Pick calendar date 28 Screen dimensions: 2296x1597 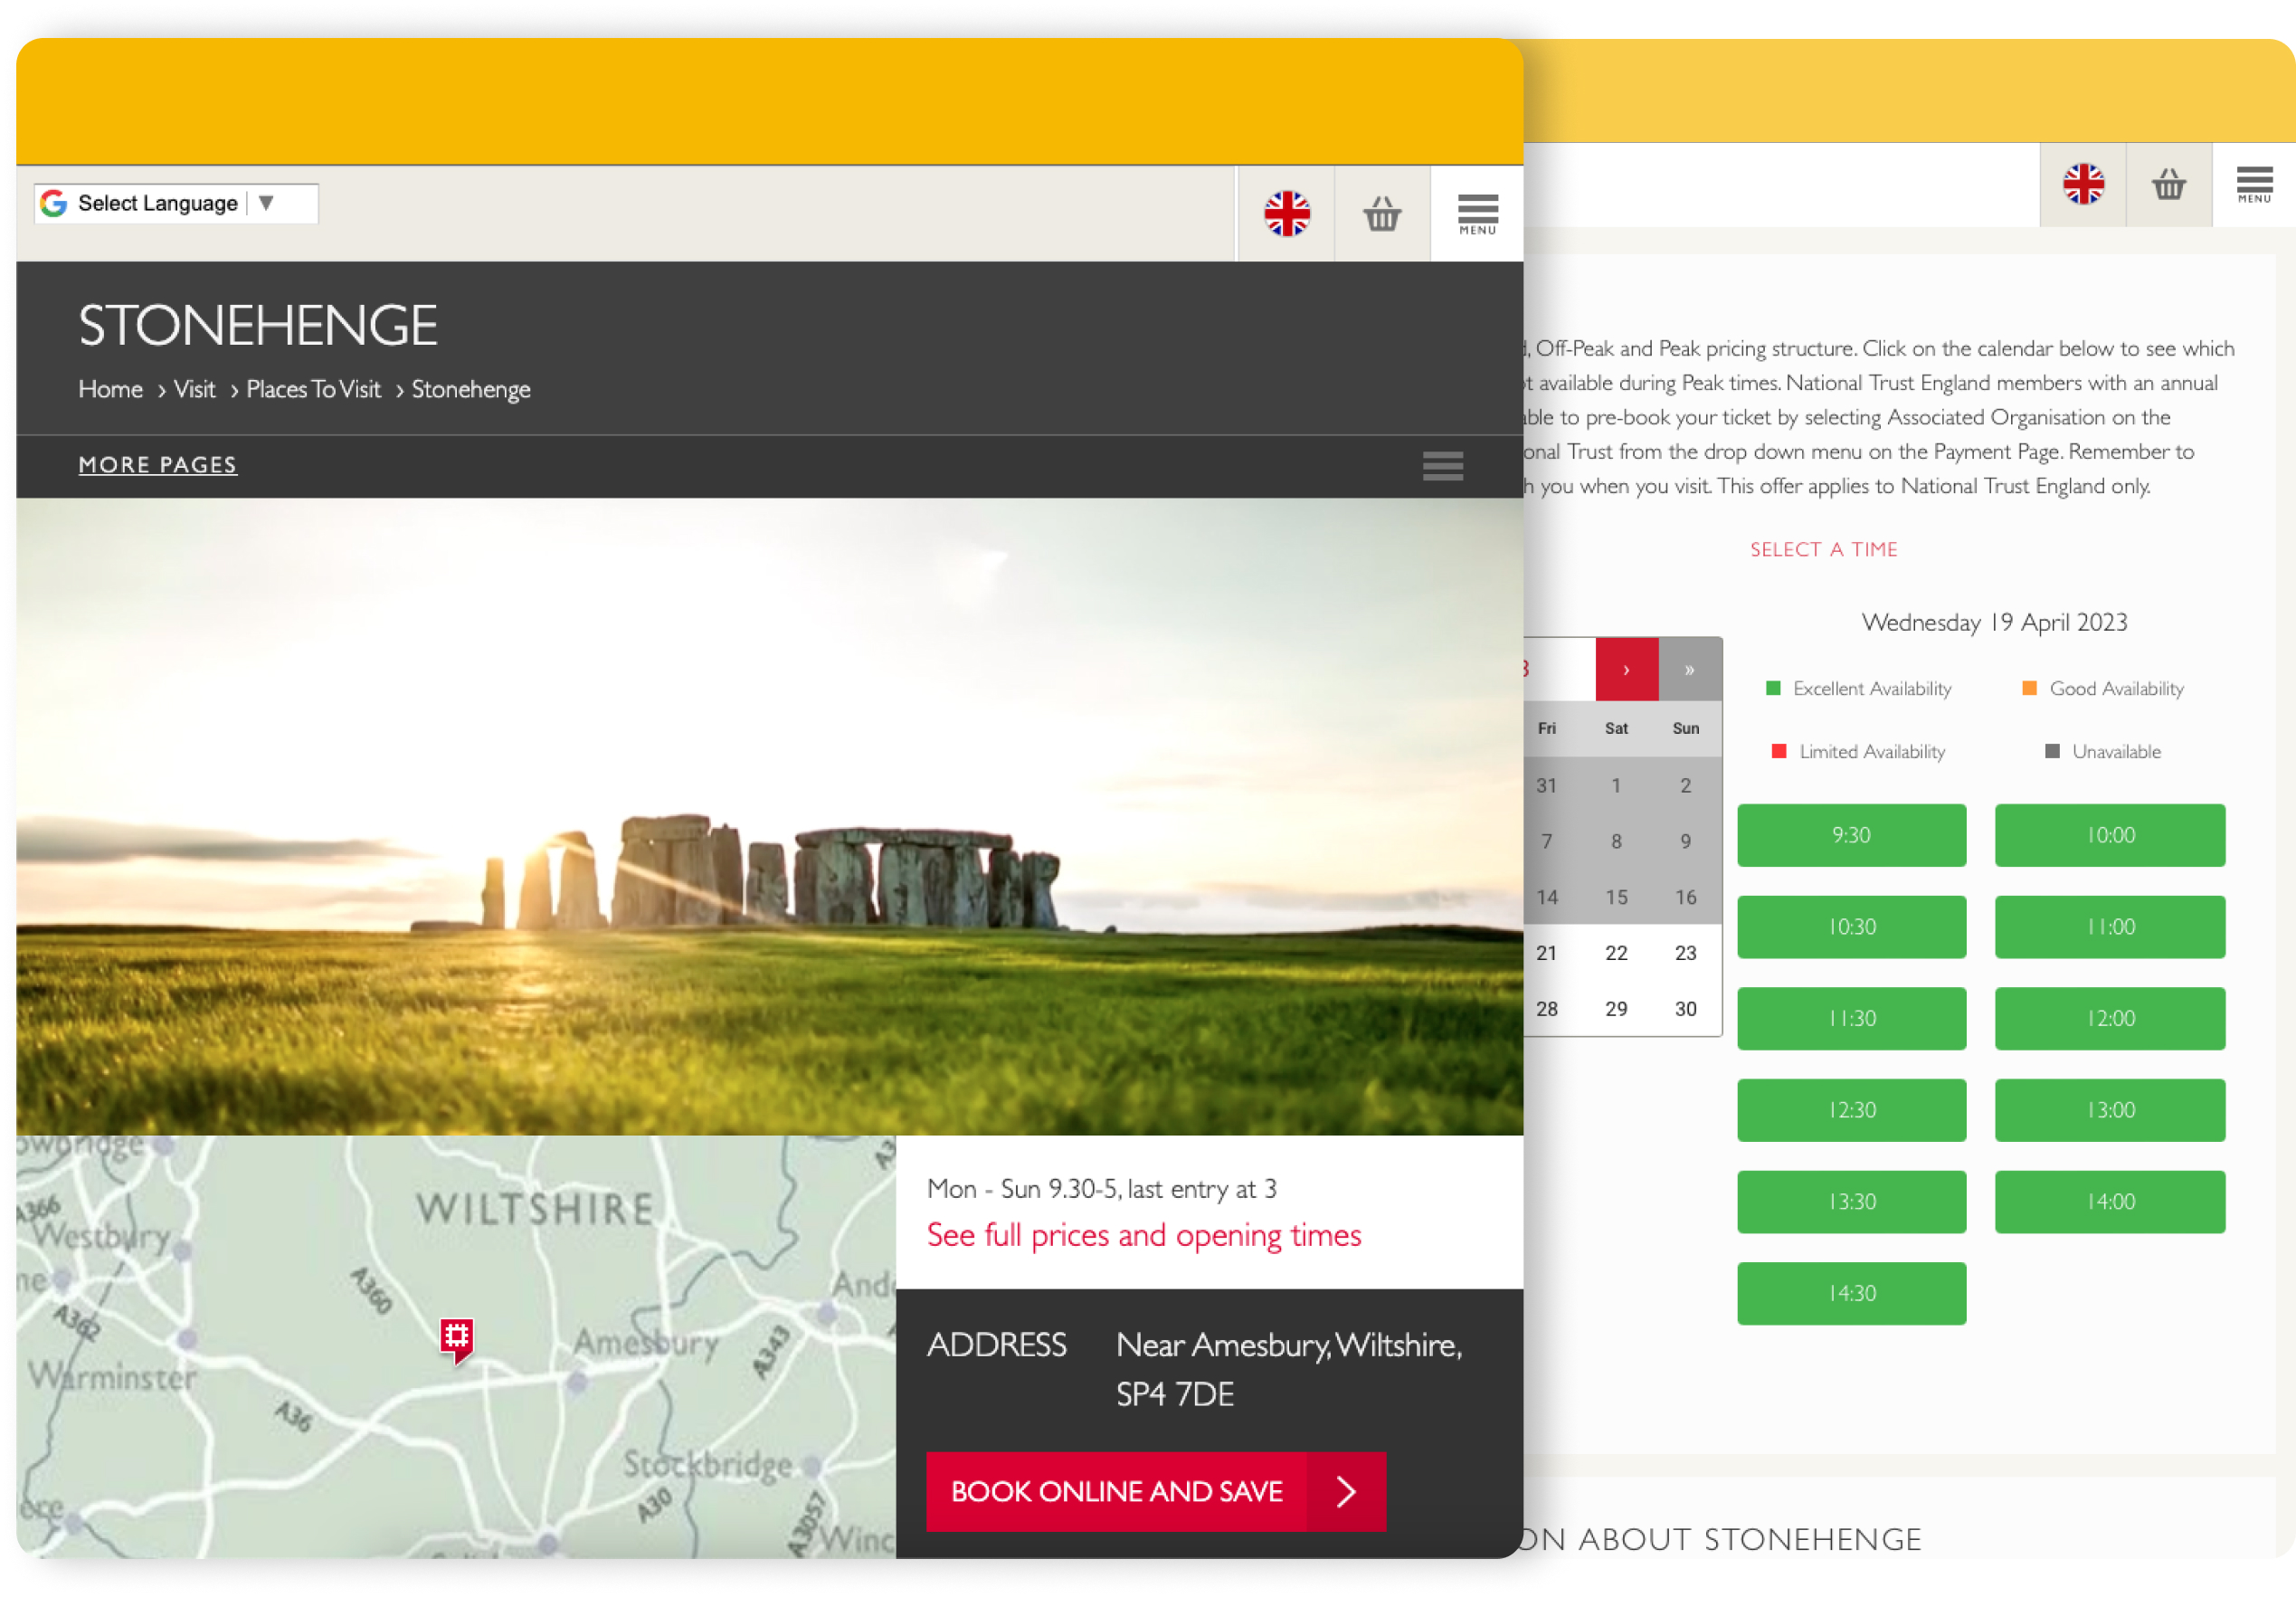click(1546, 1009)
